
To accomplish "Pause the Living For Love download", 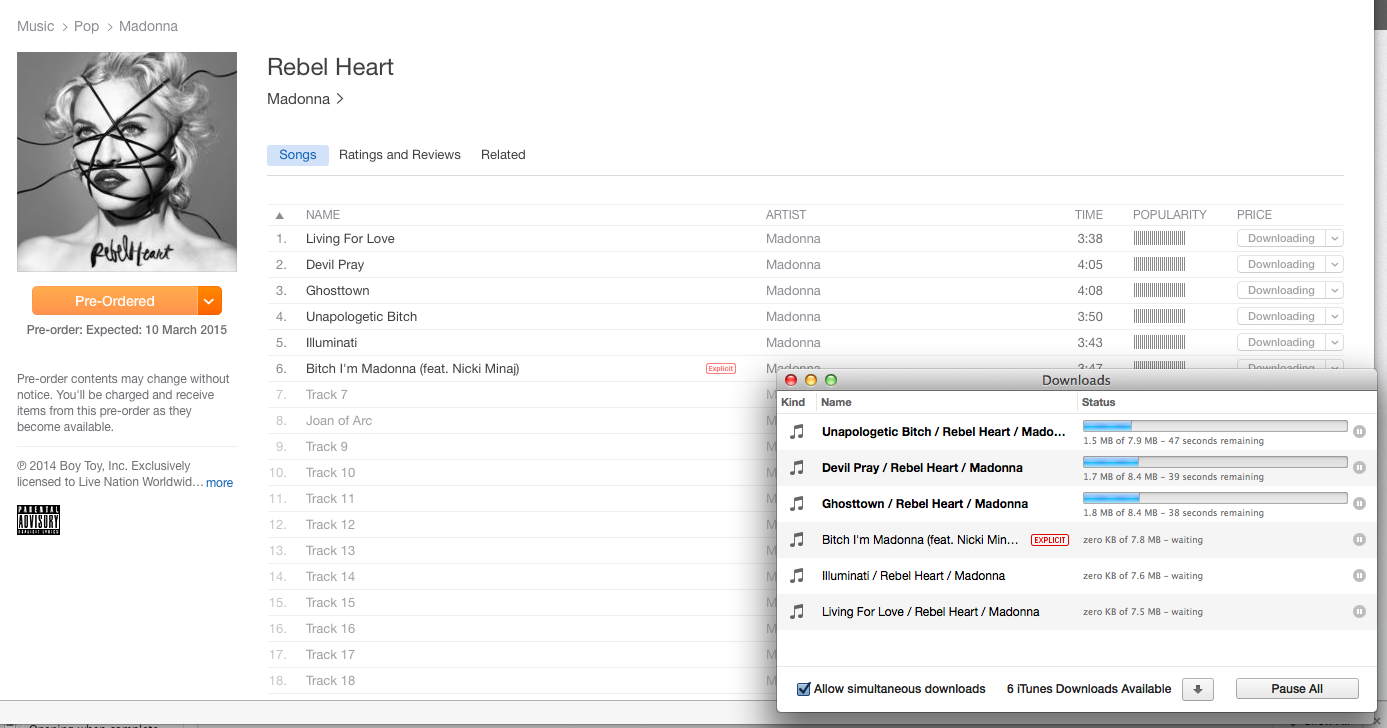I will coord(1359,612).
